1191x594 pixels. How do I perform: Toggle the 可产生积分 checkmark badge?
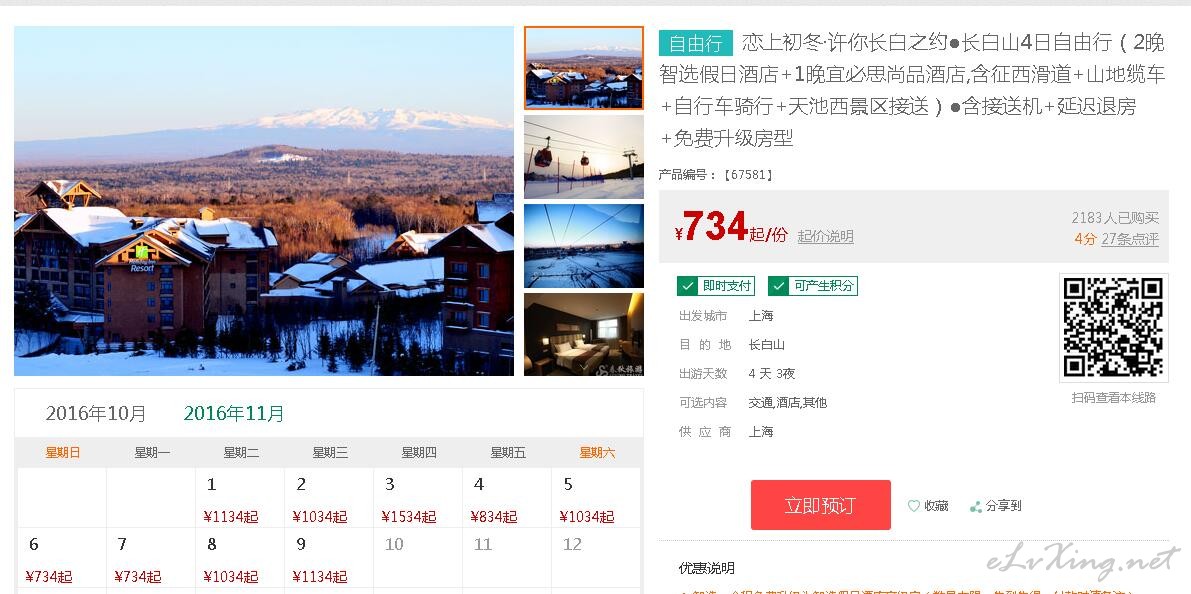tap(813, 286)
